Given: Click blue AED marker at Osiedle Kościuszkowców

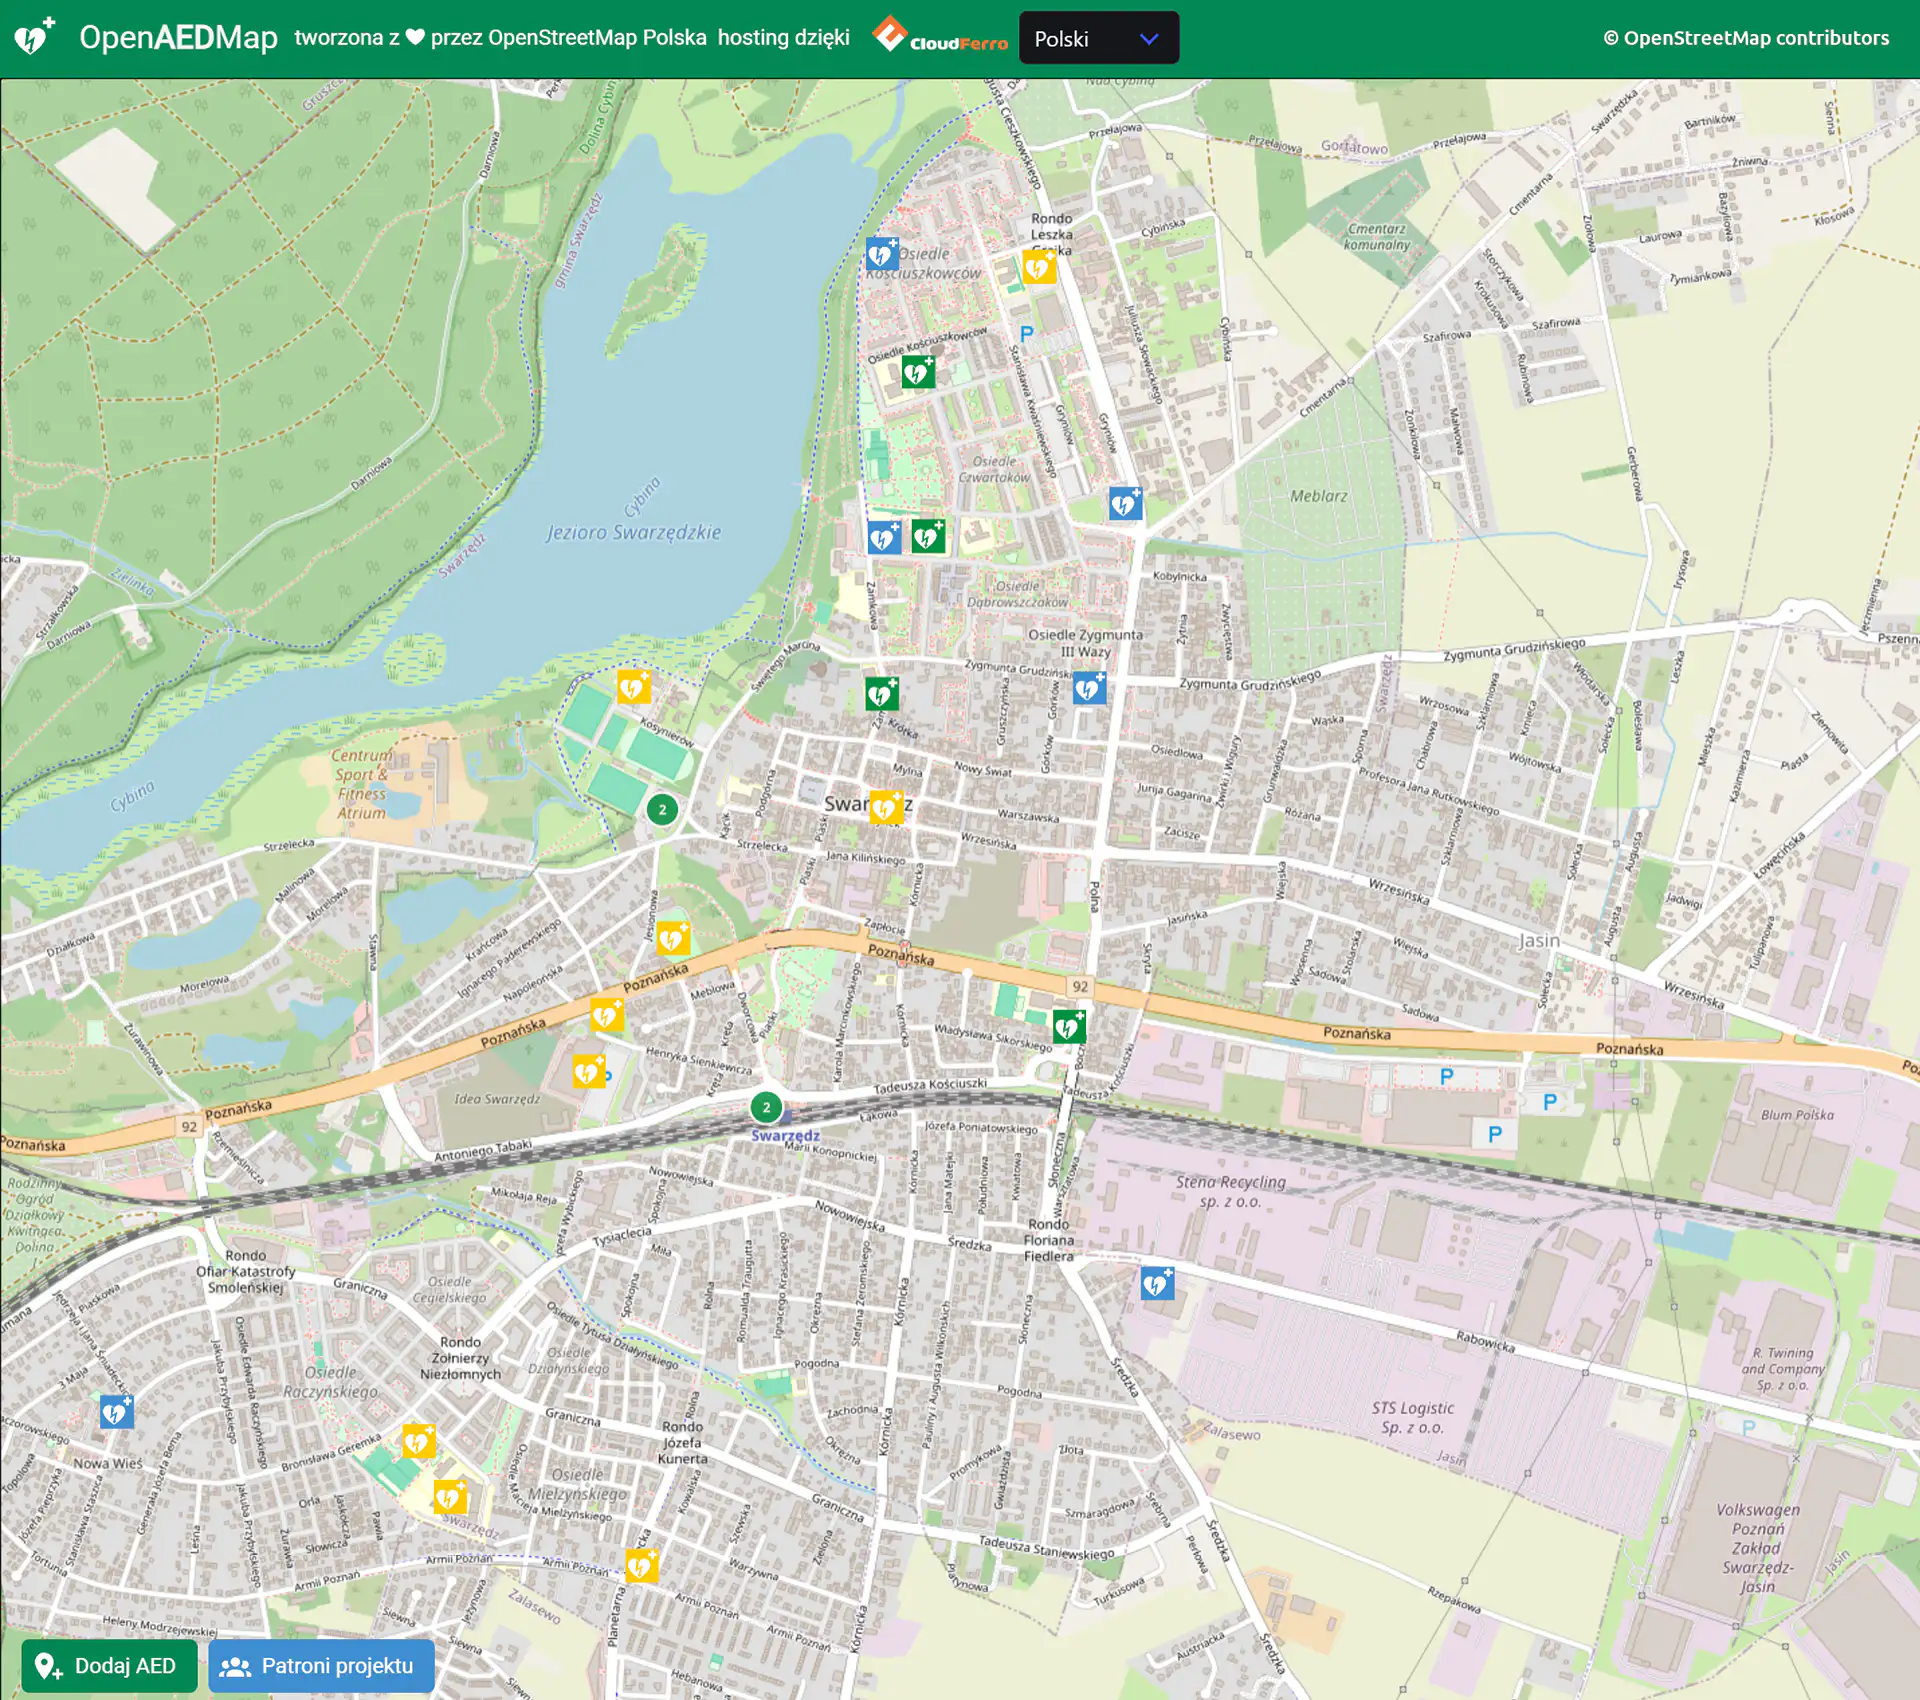Looking at the screenshot, I should click(x=881, y=254).
